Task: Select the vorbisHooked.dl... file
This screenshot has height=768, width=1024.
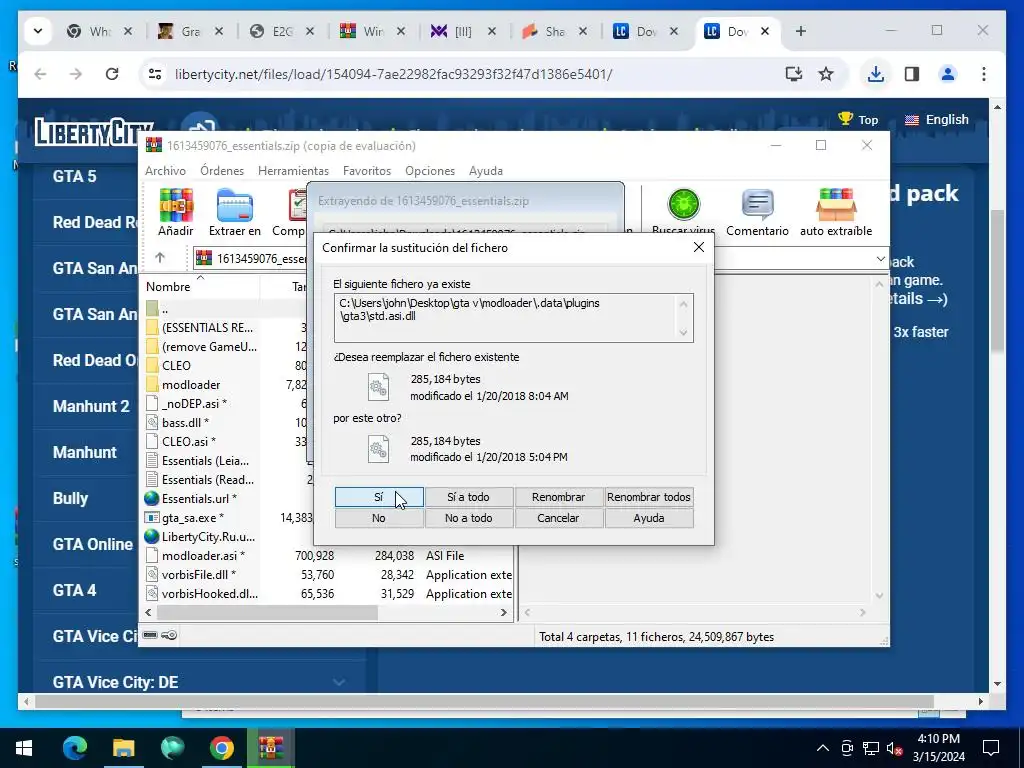Action: (x=210, y=594)
